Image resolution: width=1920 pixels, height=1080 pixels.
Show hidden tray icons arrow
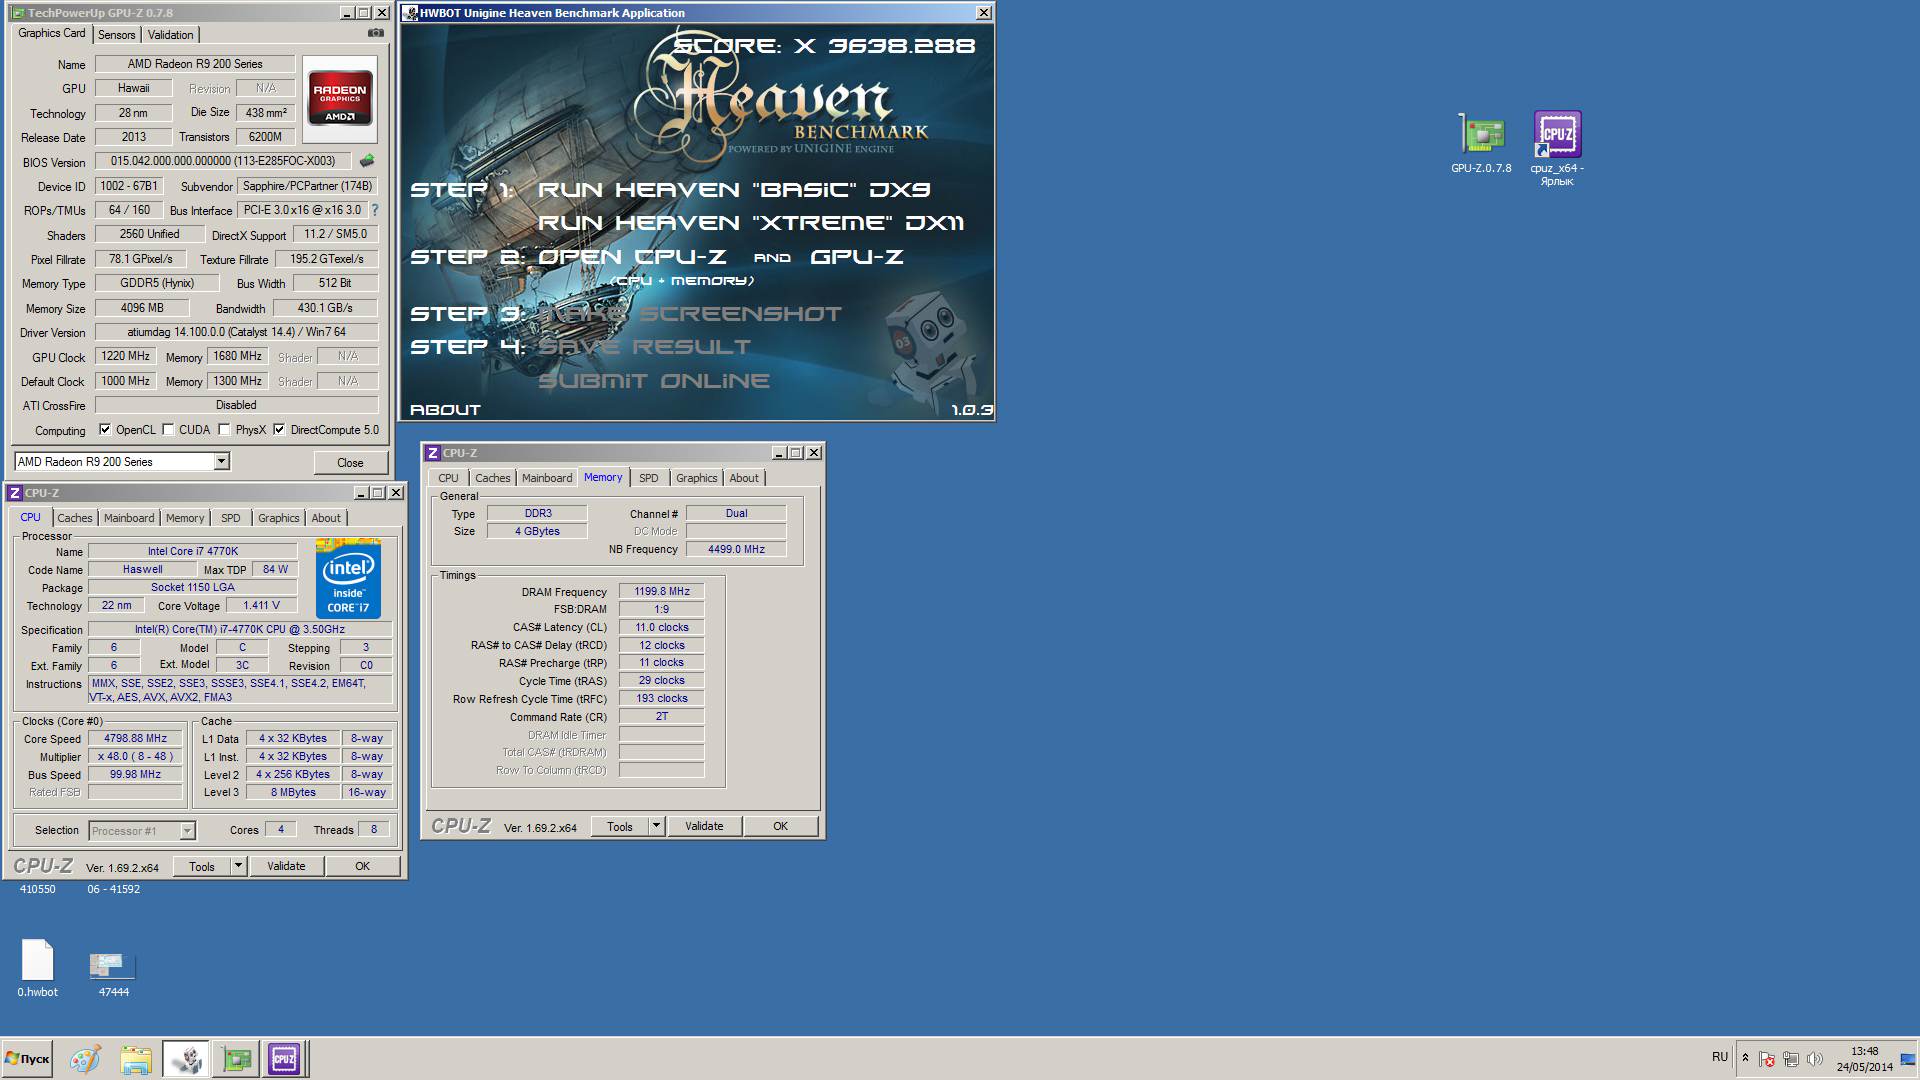click(x=1745, y=1058)
